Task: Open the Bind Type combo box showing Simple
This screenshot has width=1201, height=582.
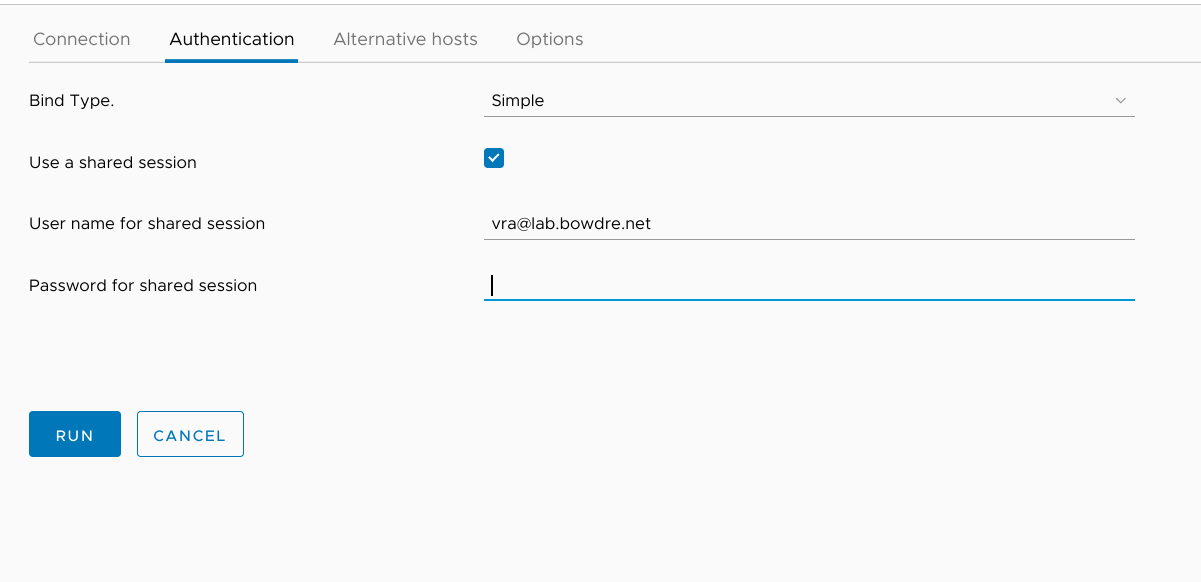Action: point(808,101)
